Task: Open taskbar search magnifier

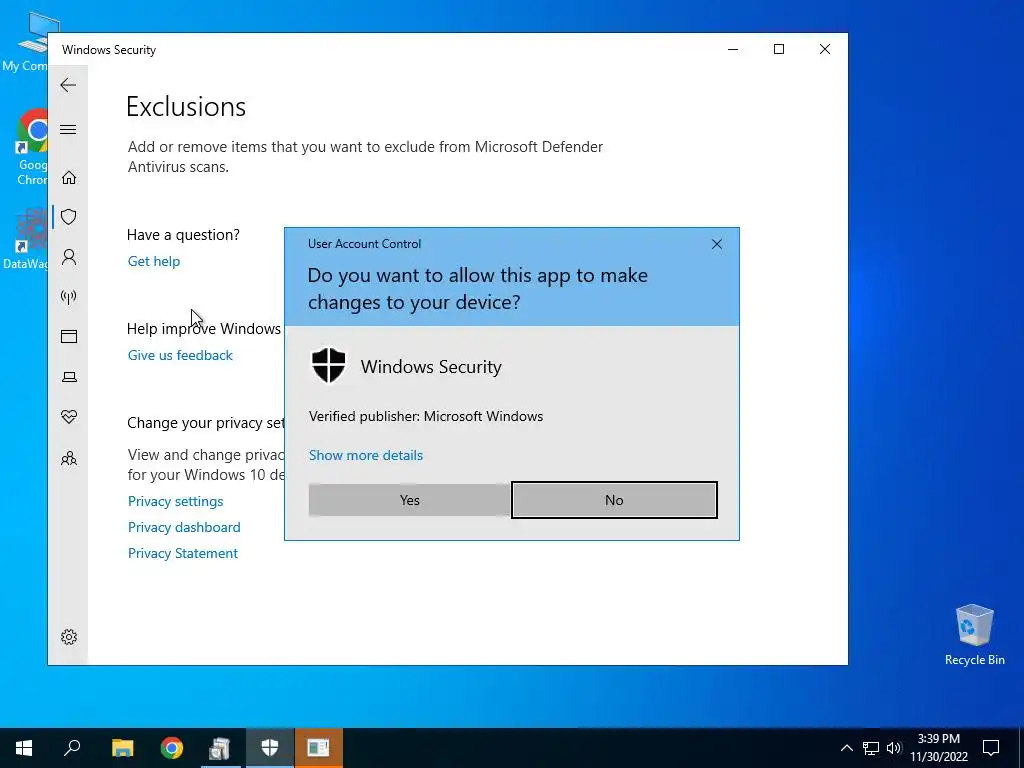Action: coord(72,748)
